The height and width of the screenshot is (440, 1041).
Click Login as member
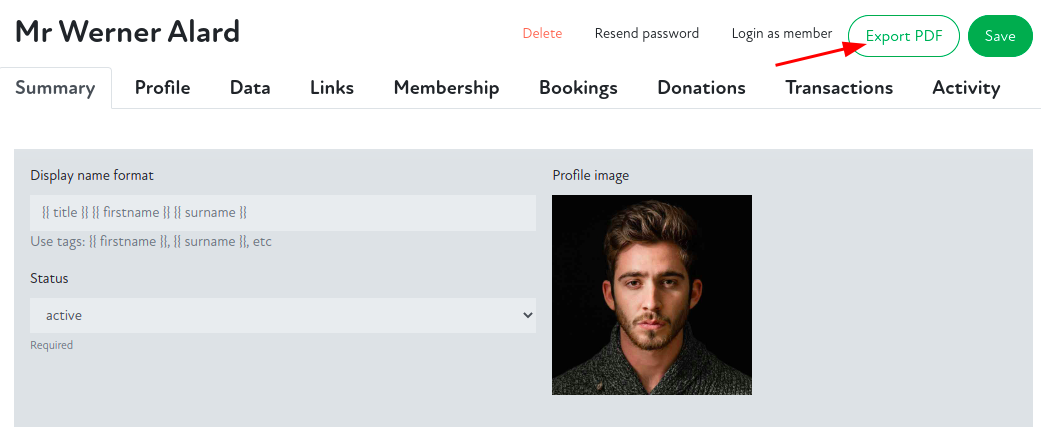tap(781, 33)
